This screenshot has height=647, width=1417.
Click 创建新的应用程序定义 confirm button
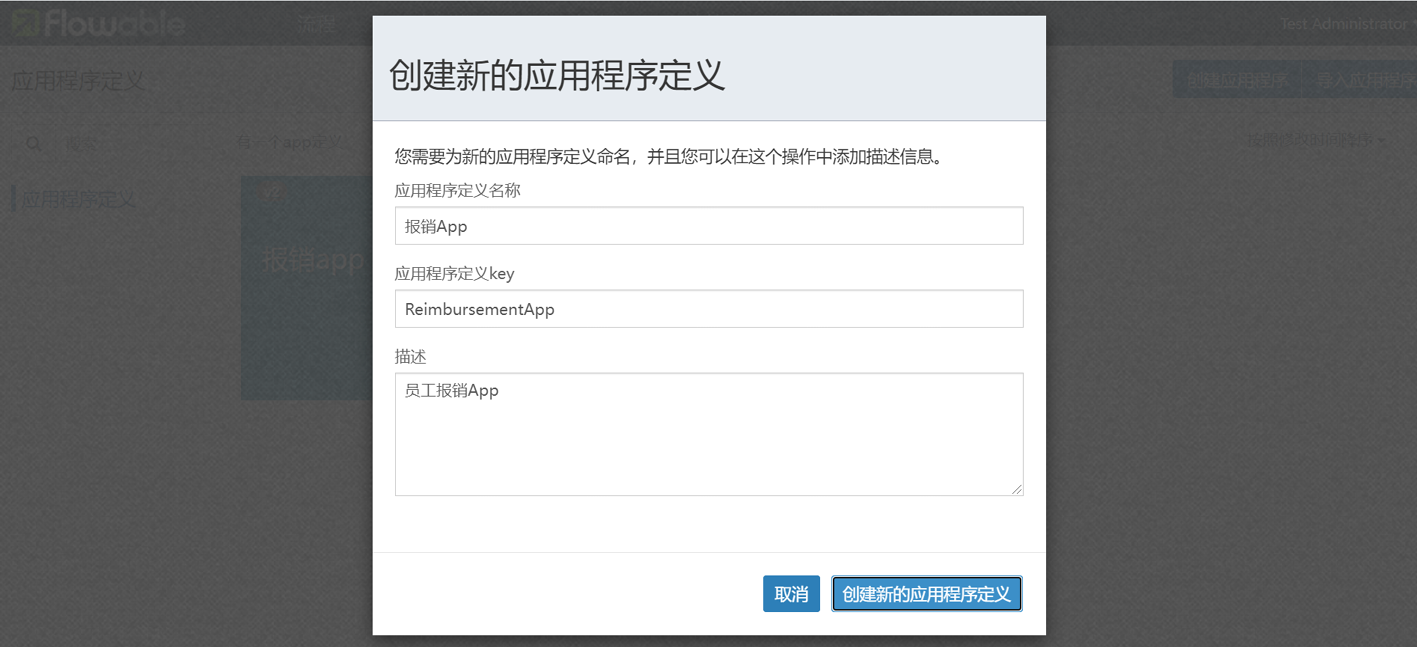[926, 594]
